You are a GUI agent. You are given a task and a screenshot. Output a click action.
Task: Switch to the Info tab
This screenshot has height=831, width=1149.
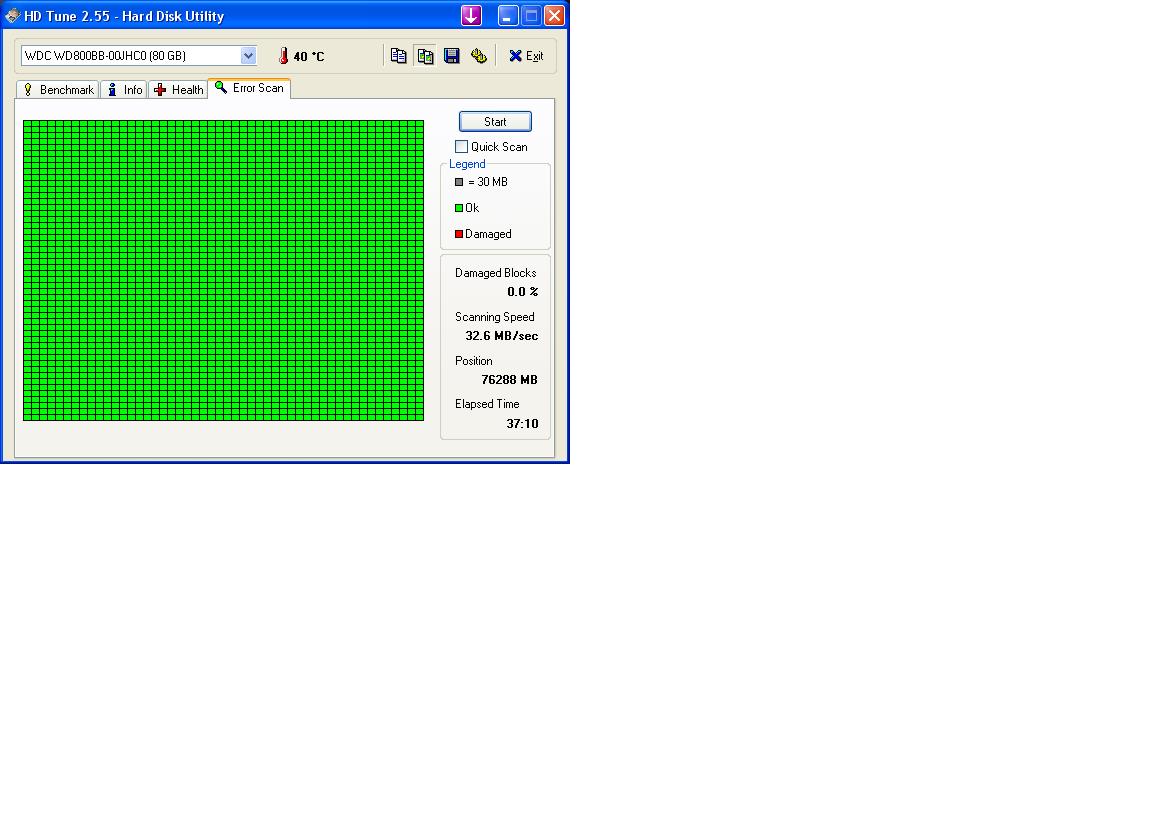[124, 89]
